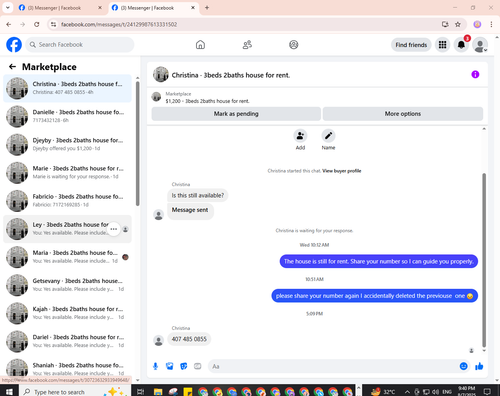Screen dimensions: 500x396
Task: Choose a sticker icon
Action: click(x=184, y=366)
